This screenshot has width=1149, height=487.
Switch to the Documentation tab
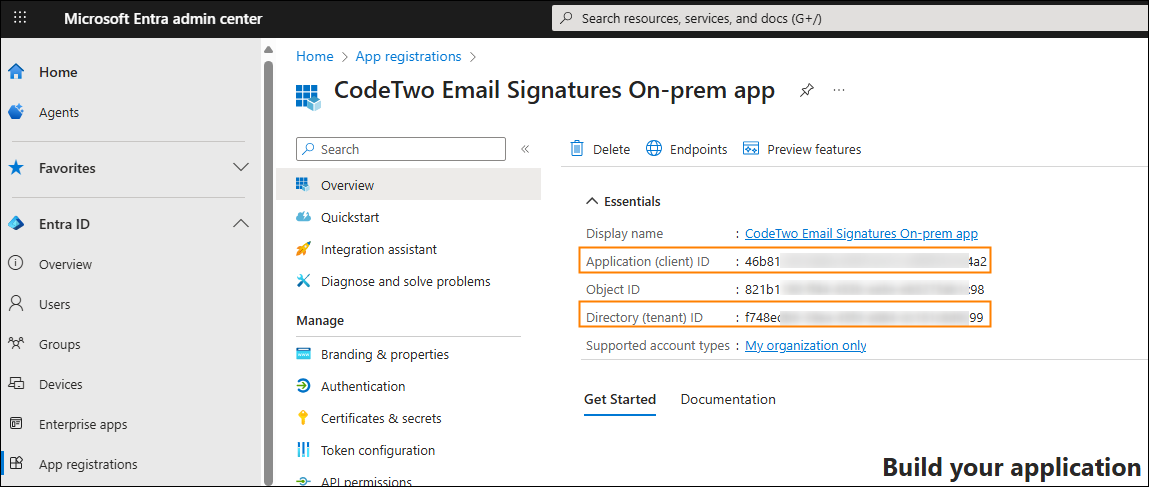click(x=727, y=399)
